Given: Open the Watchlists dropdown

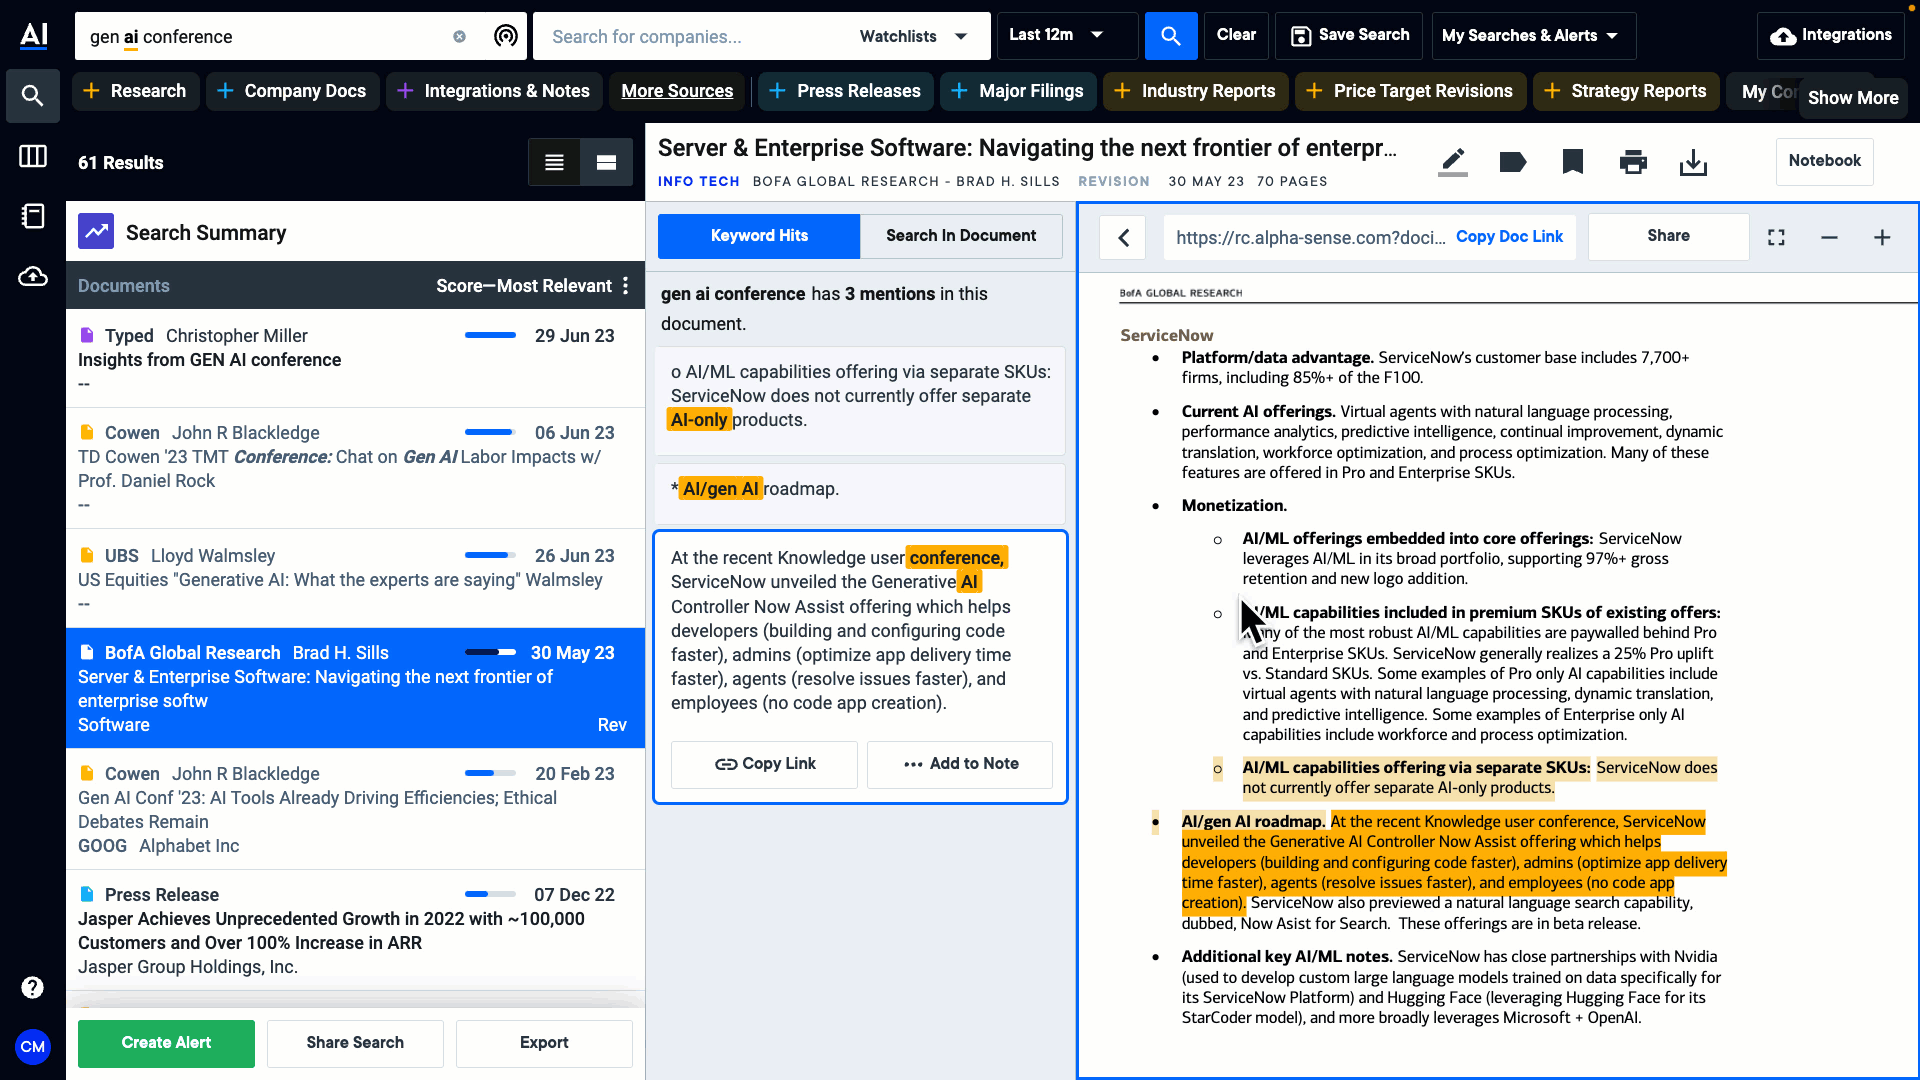Looking at the screenshot, I should [x=913, y=36].
